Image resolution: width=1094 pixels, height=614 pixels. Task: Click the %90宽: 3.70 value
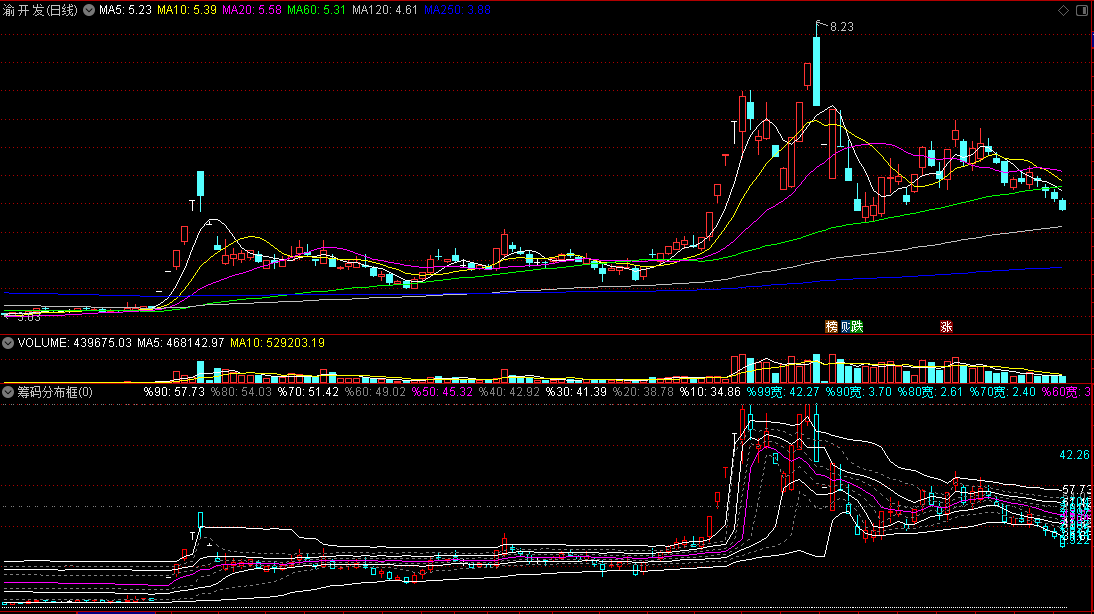click(x=859, y=392)
